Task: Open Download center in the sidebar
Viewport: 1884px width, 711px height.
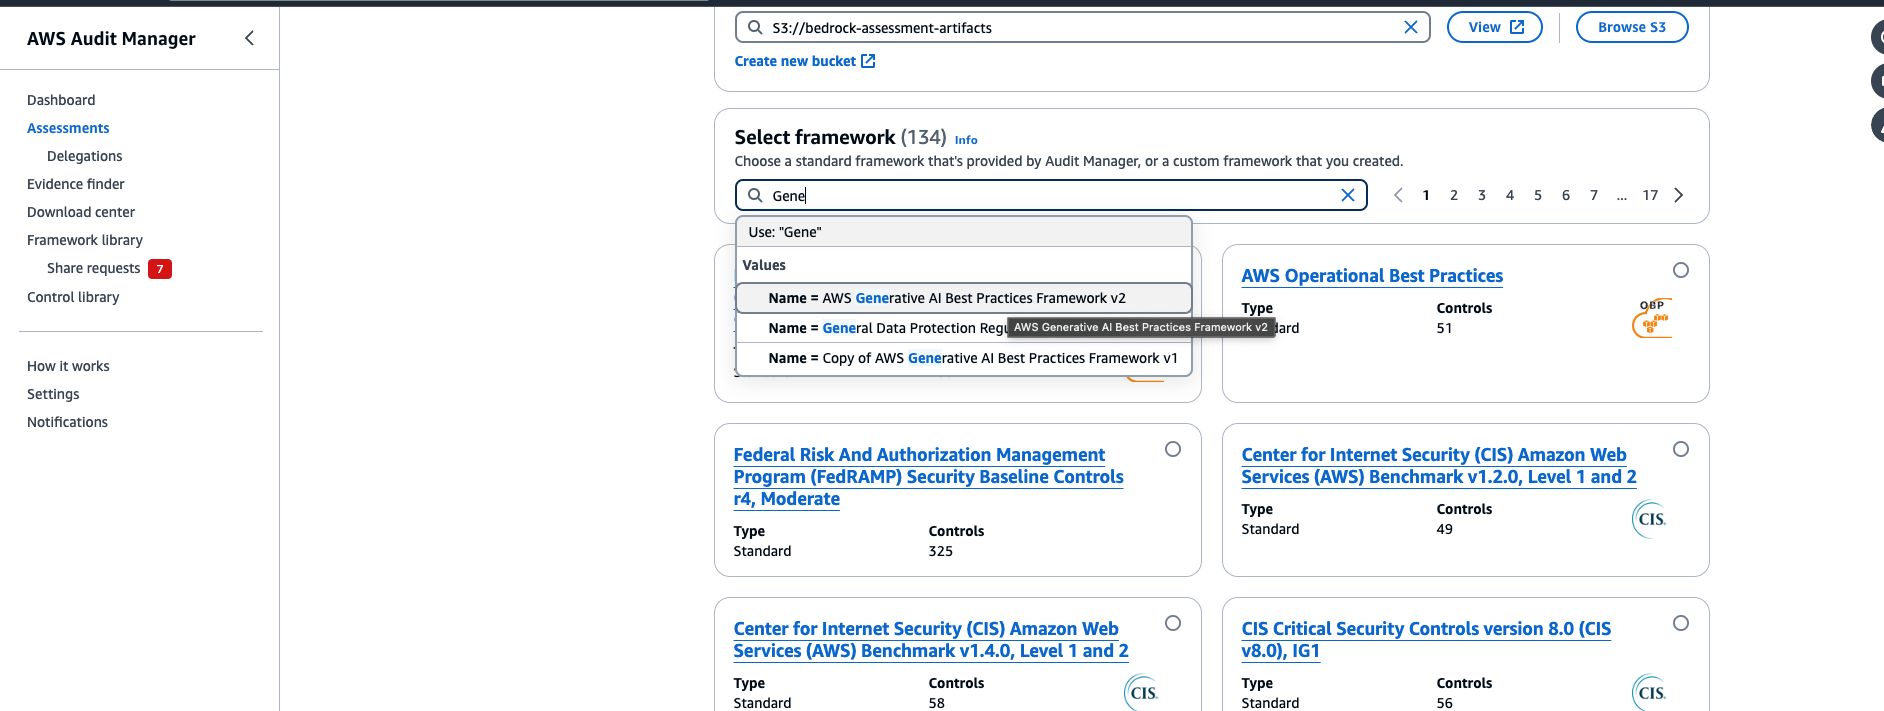Action: pyautogui.click(x=81, y=212)
